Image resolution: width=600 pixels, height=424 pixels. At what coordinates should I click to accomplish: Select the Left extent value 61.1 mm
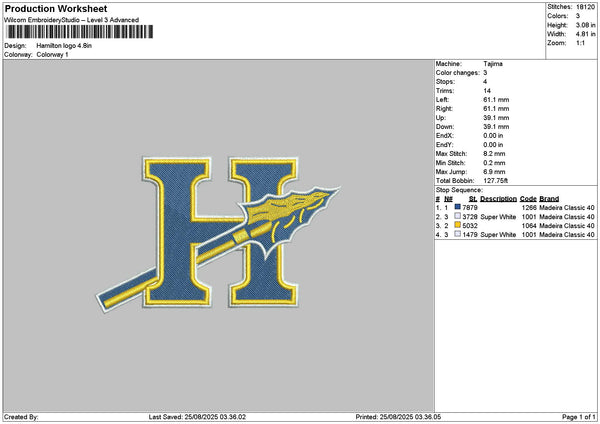[496, 99]
